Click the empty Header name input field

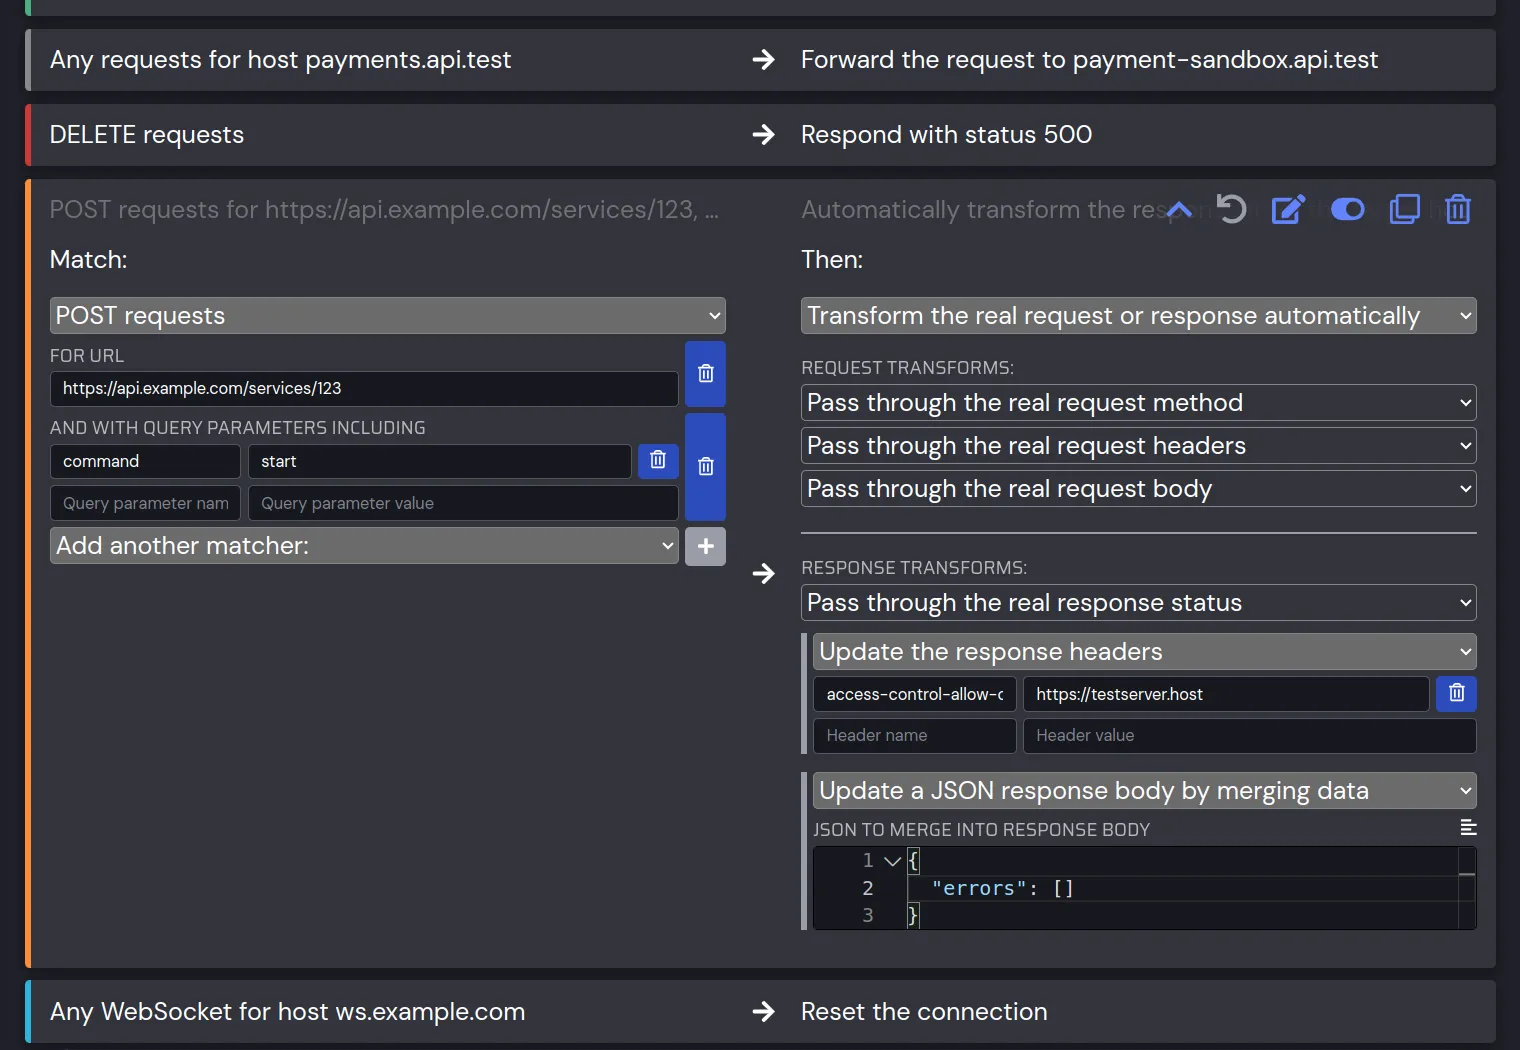click(914, 736)
